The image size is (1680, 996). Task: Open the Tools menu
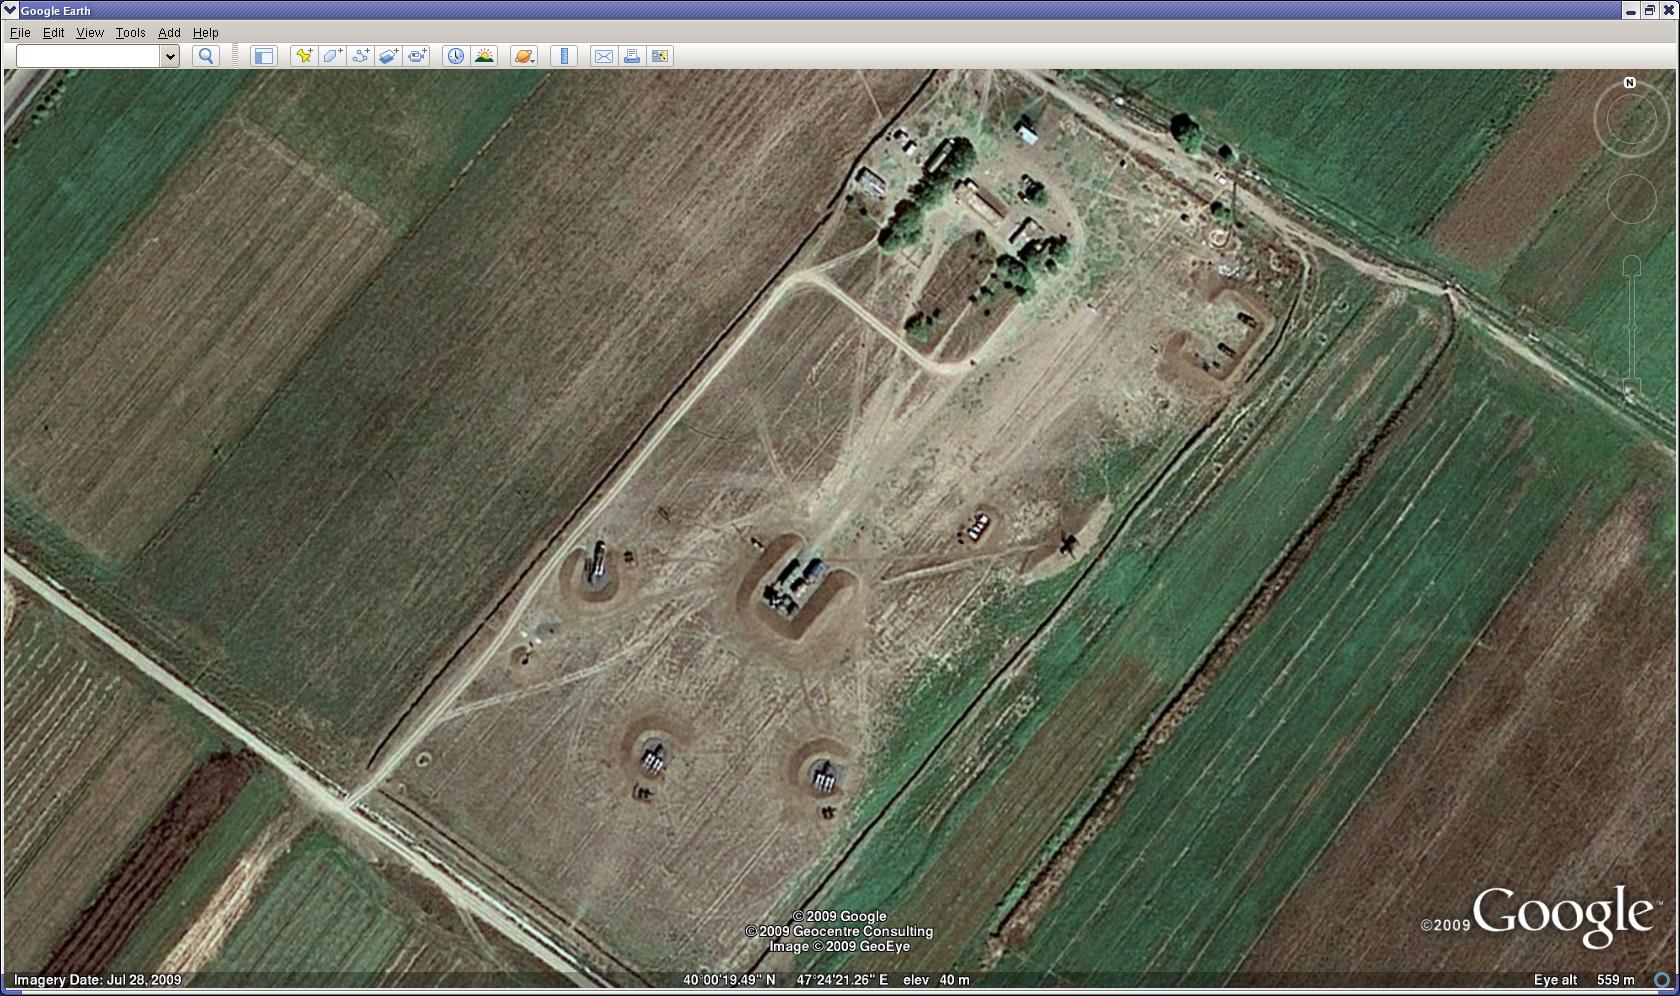coord(130,33)
